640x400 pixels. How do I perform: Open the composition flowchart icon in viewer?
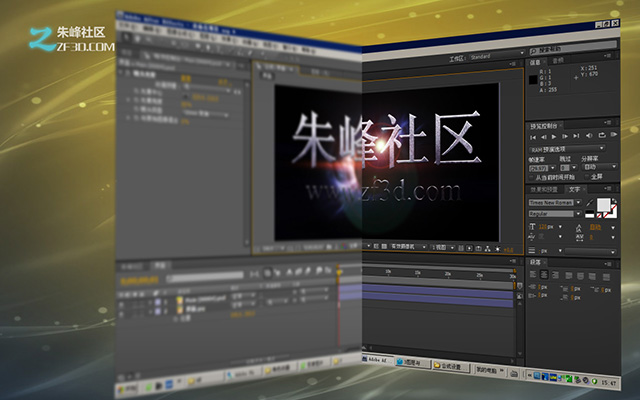(487, 249)
